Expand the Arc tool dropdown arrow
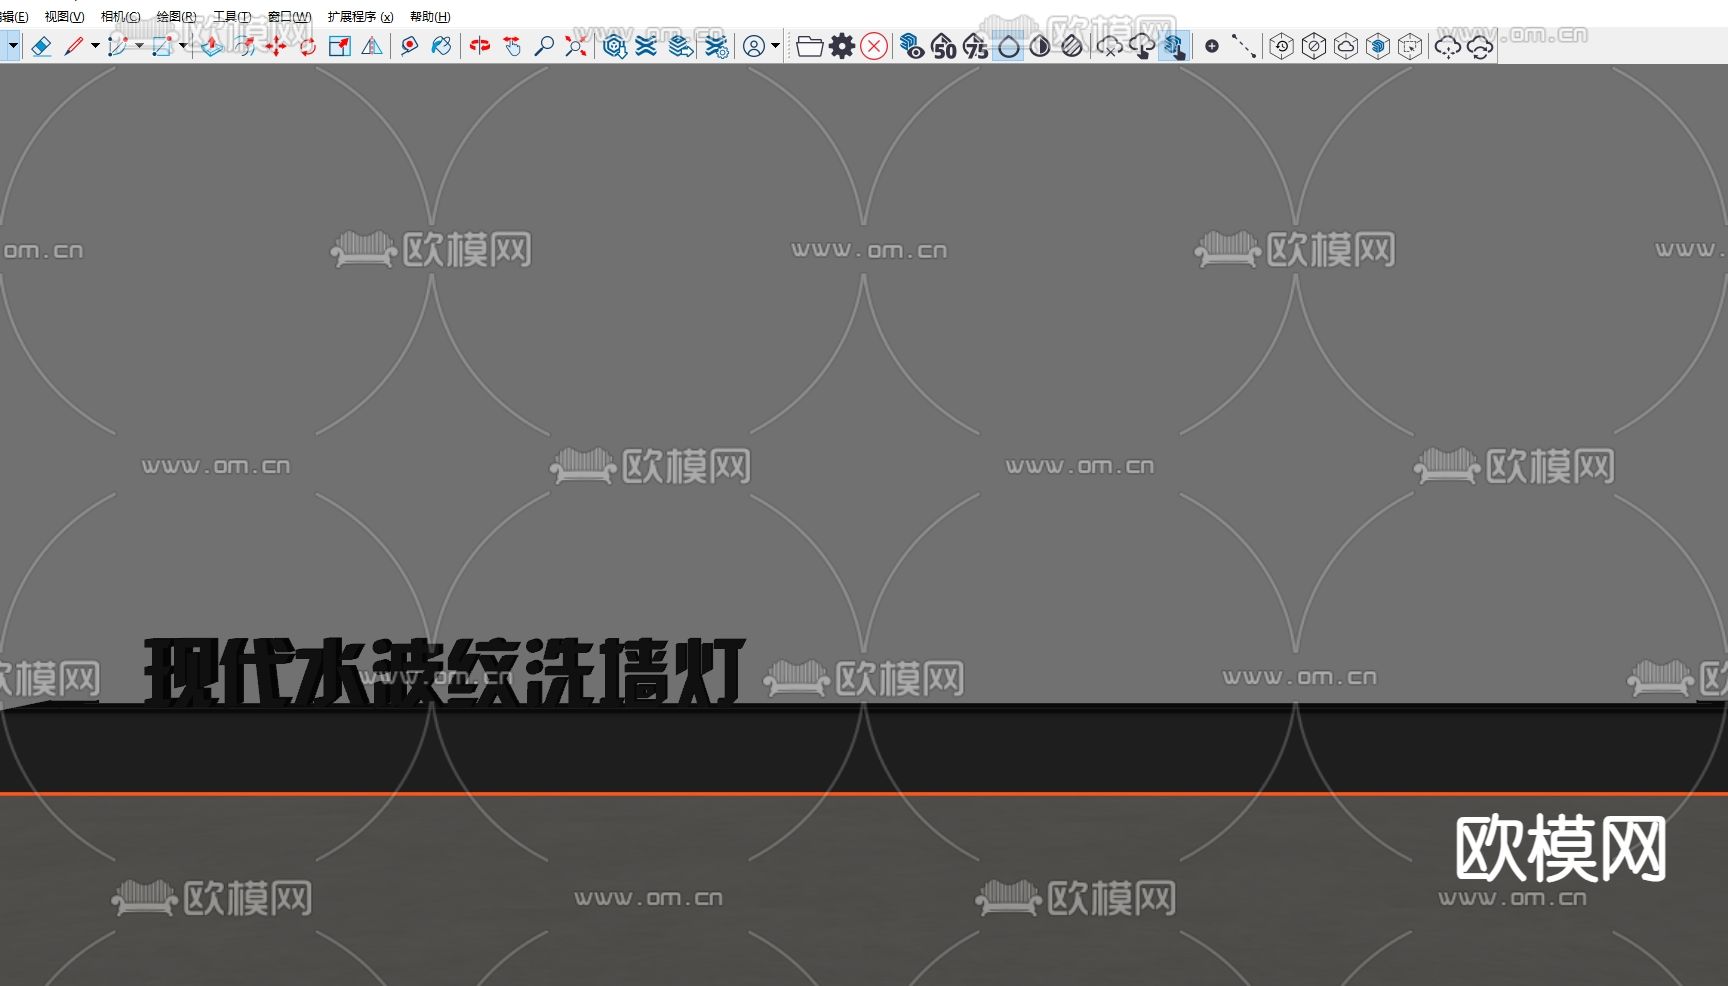Screen dimensions: 1728x986 pyautogui.click(x=139, y=46)
